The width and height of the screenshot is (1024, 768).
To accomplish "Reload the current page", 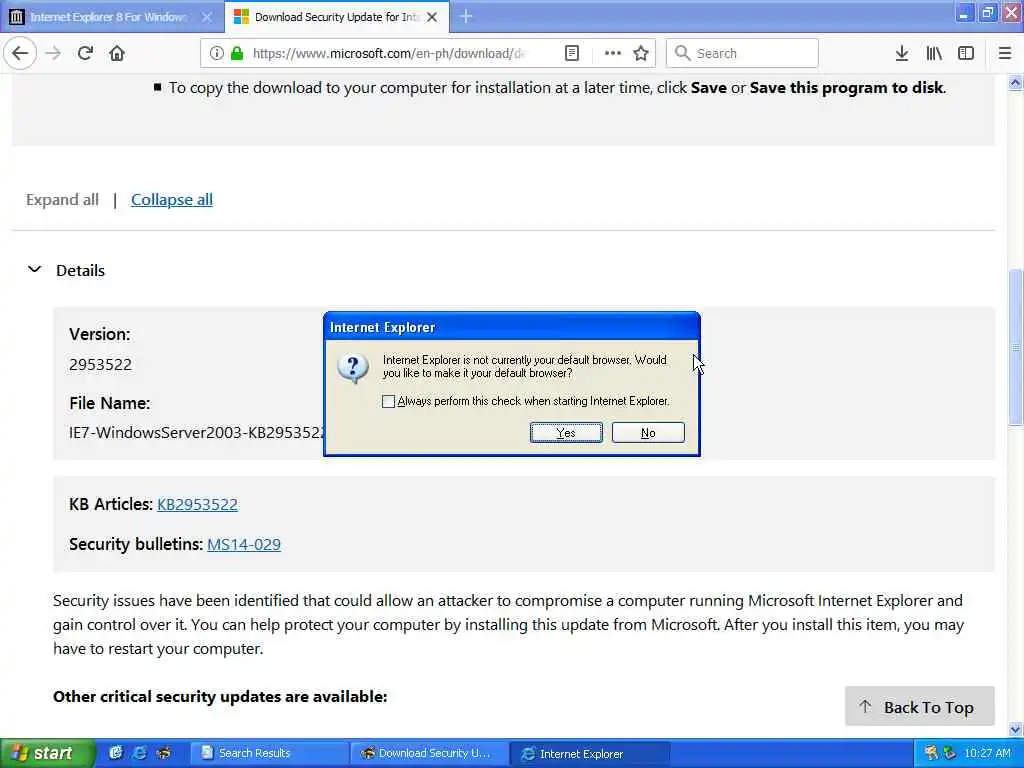I will tap(85, 53).
